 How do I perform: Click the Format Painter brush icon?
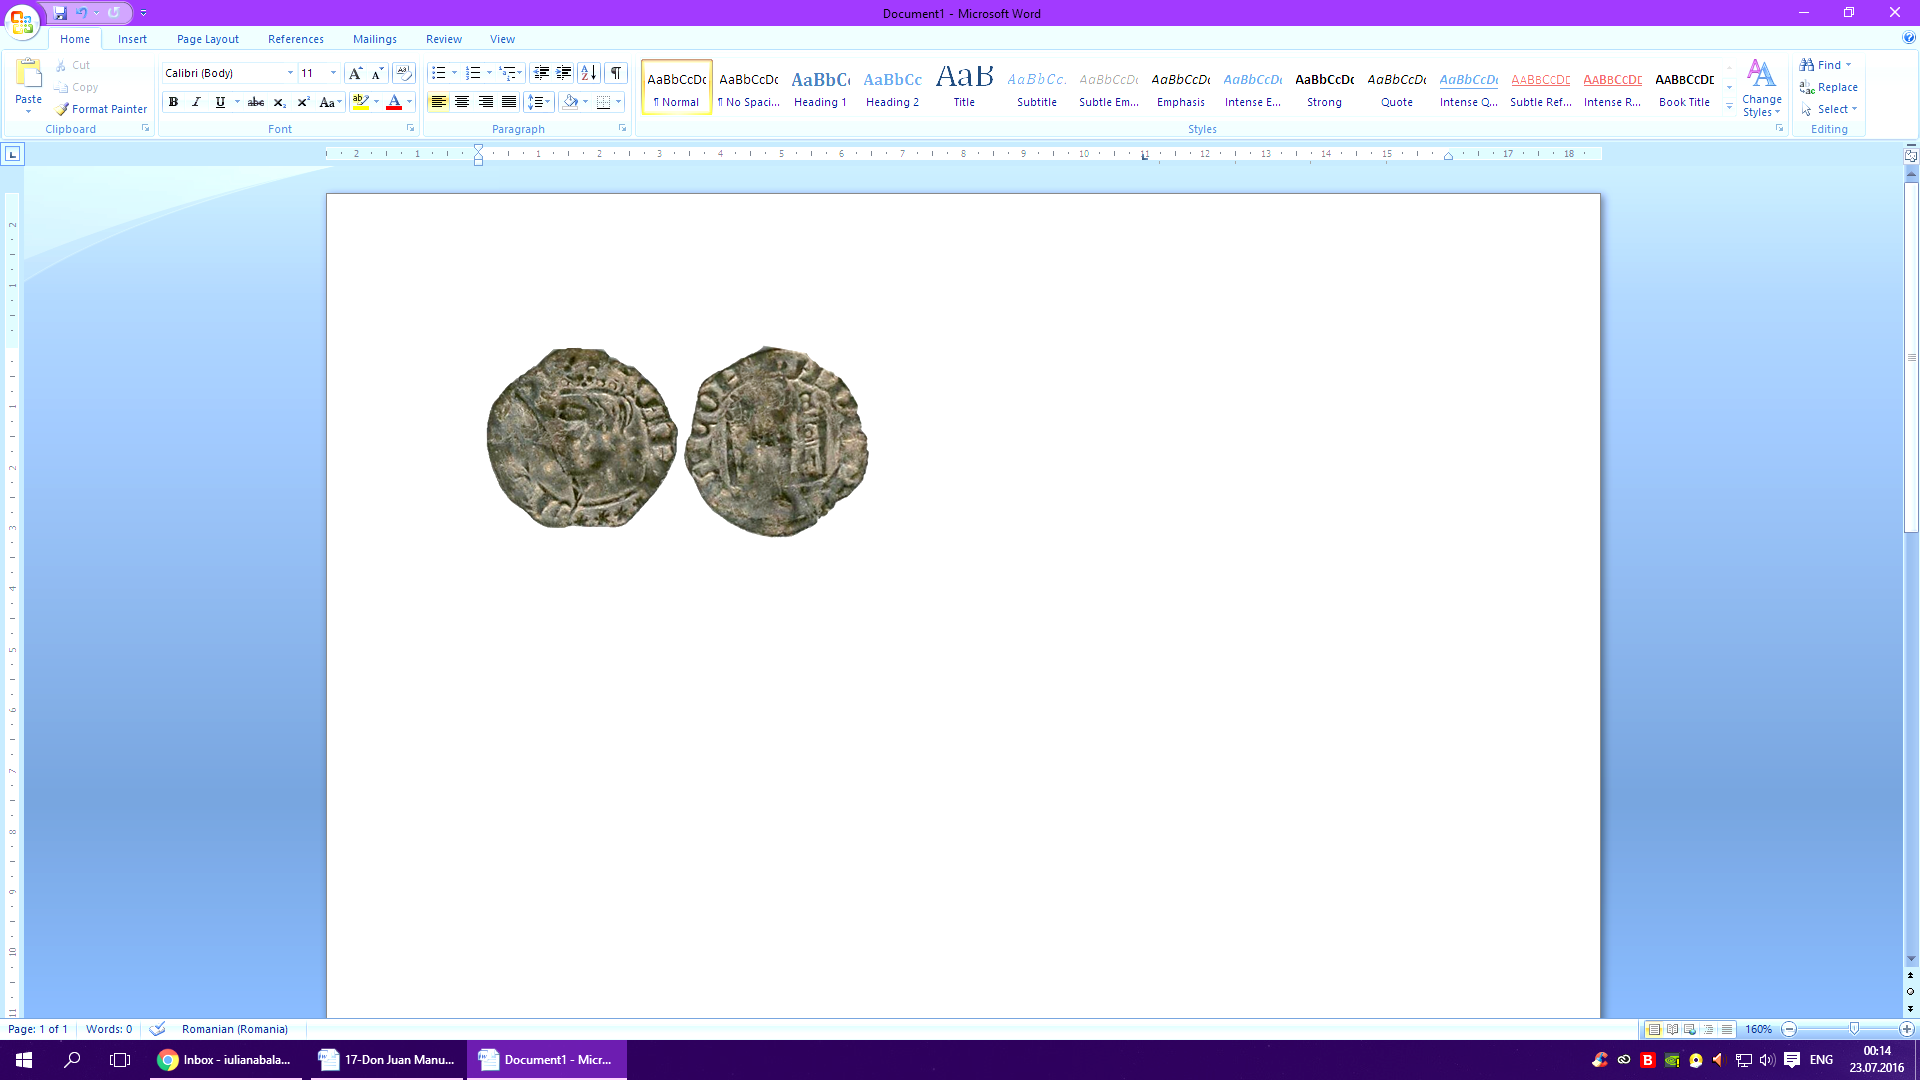point(63,109)
